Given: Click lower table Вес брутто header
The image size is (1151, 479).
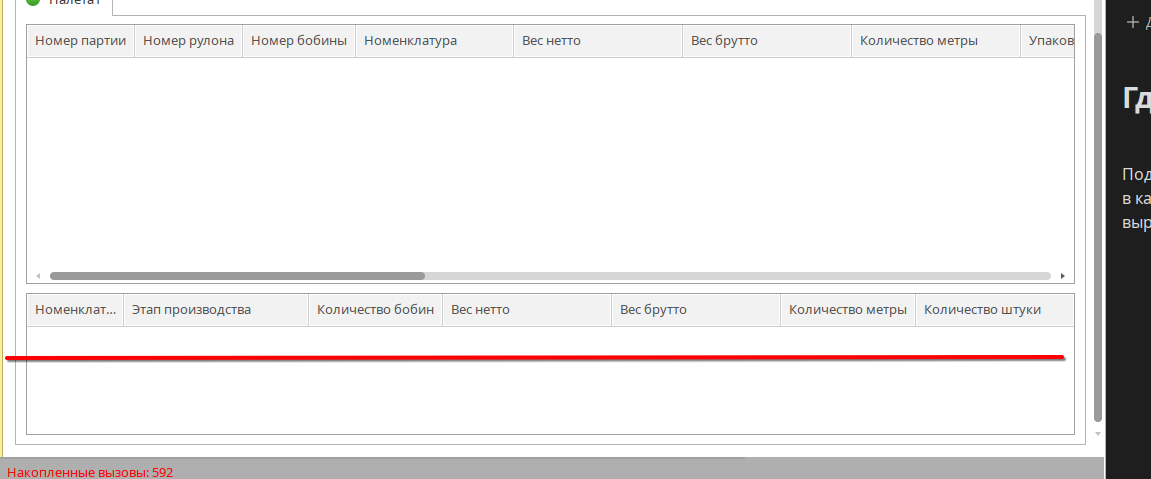Looking at the screenshot, I should point(695,310).
